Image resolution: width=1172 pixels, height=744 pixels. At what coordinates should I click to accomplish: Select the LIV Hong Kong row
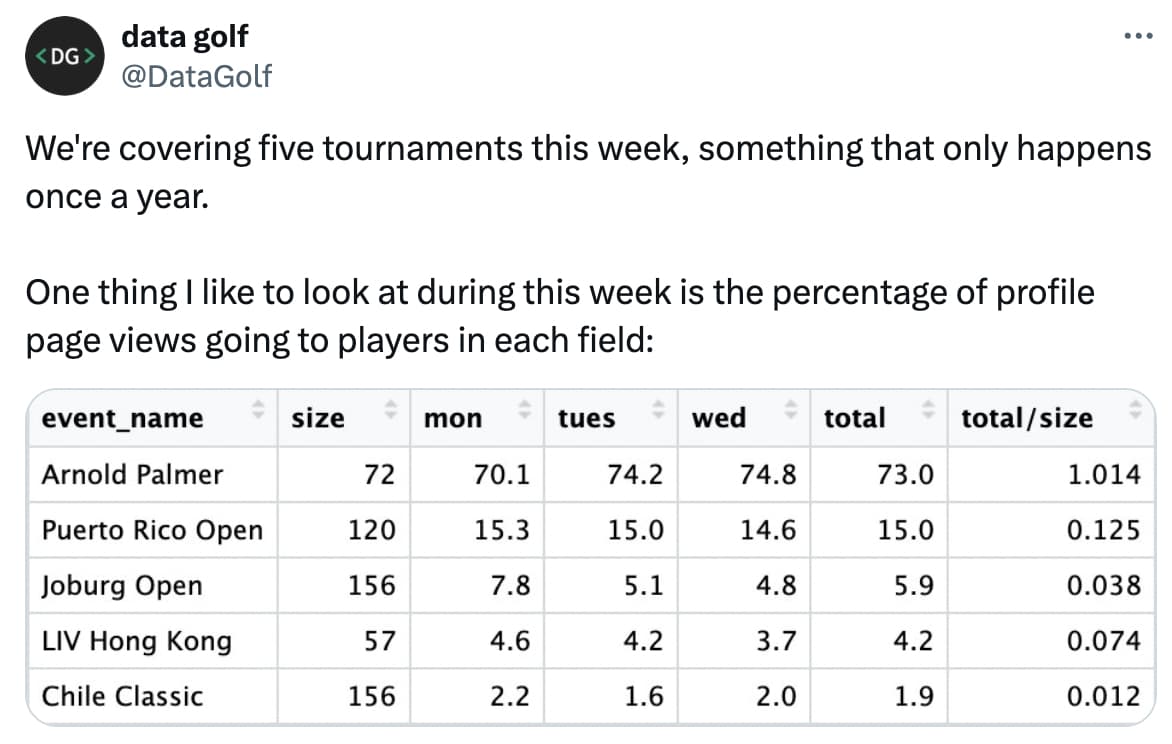click(x=136, y=640)
